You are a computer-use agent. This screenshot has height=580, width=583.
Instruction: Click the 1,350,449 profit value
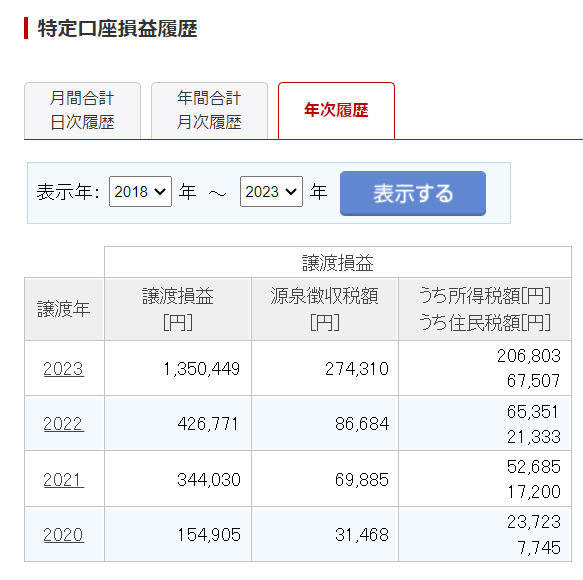click(202, 369)
